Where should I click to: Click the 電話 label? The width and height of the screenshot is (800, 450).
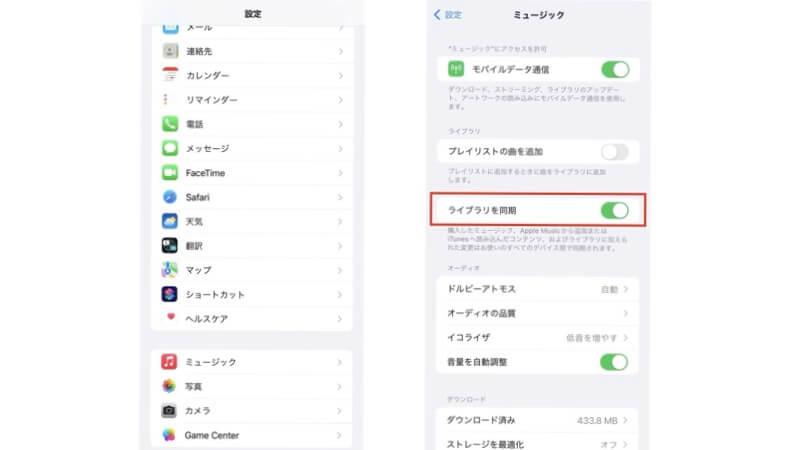click(x=194, y=124)
